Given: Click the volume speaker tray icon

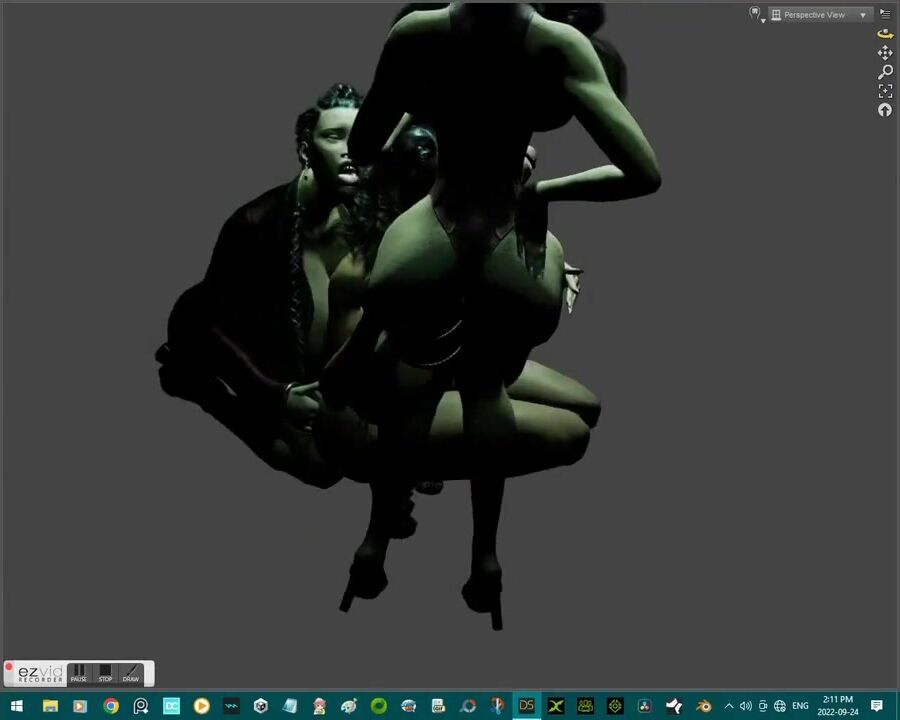Looking at the screenshot, I should (745, 706).
